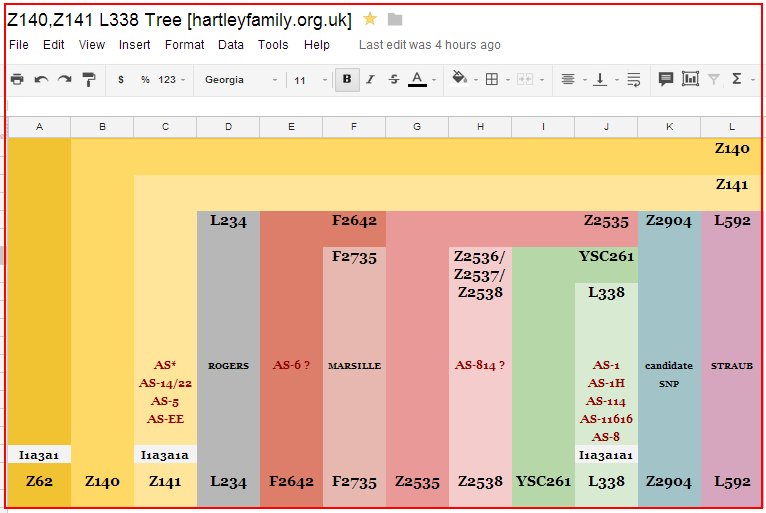Image resolution: width=766 pixels, height=513 pixels.
Task: Select the Z2536/Z2537/Z2538 cell
Action: 480,275
